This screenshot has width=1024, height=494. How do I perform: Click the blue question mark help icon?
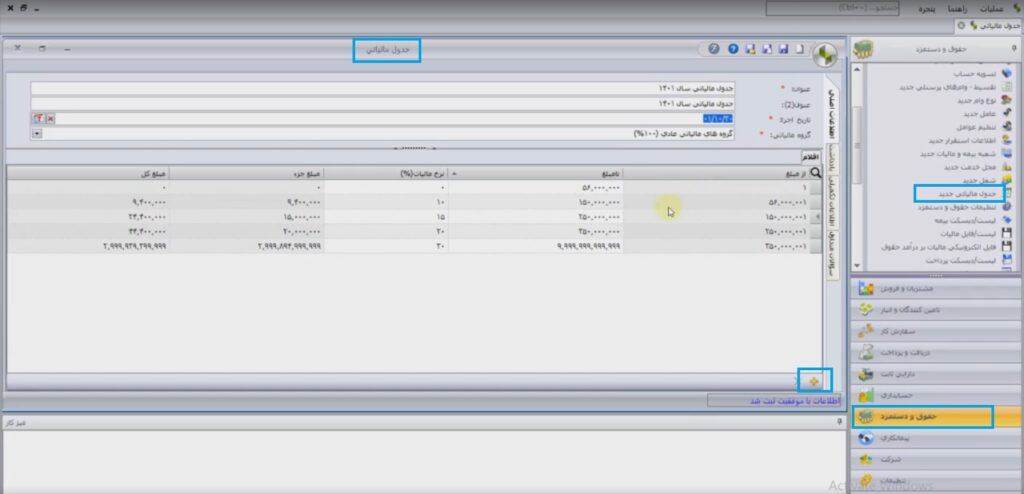click(733, 49)
